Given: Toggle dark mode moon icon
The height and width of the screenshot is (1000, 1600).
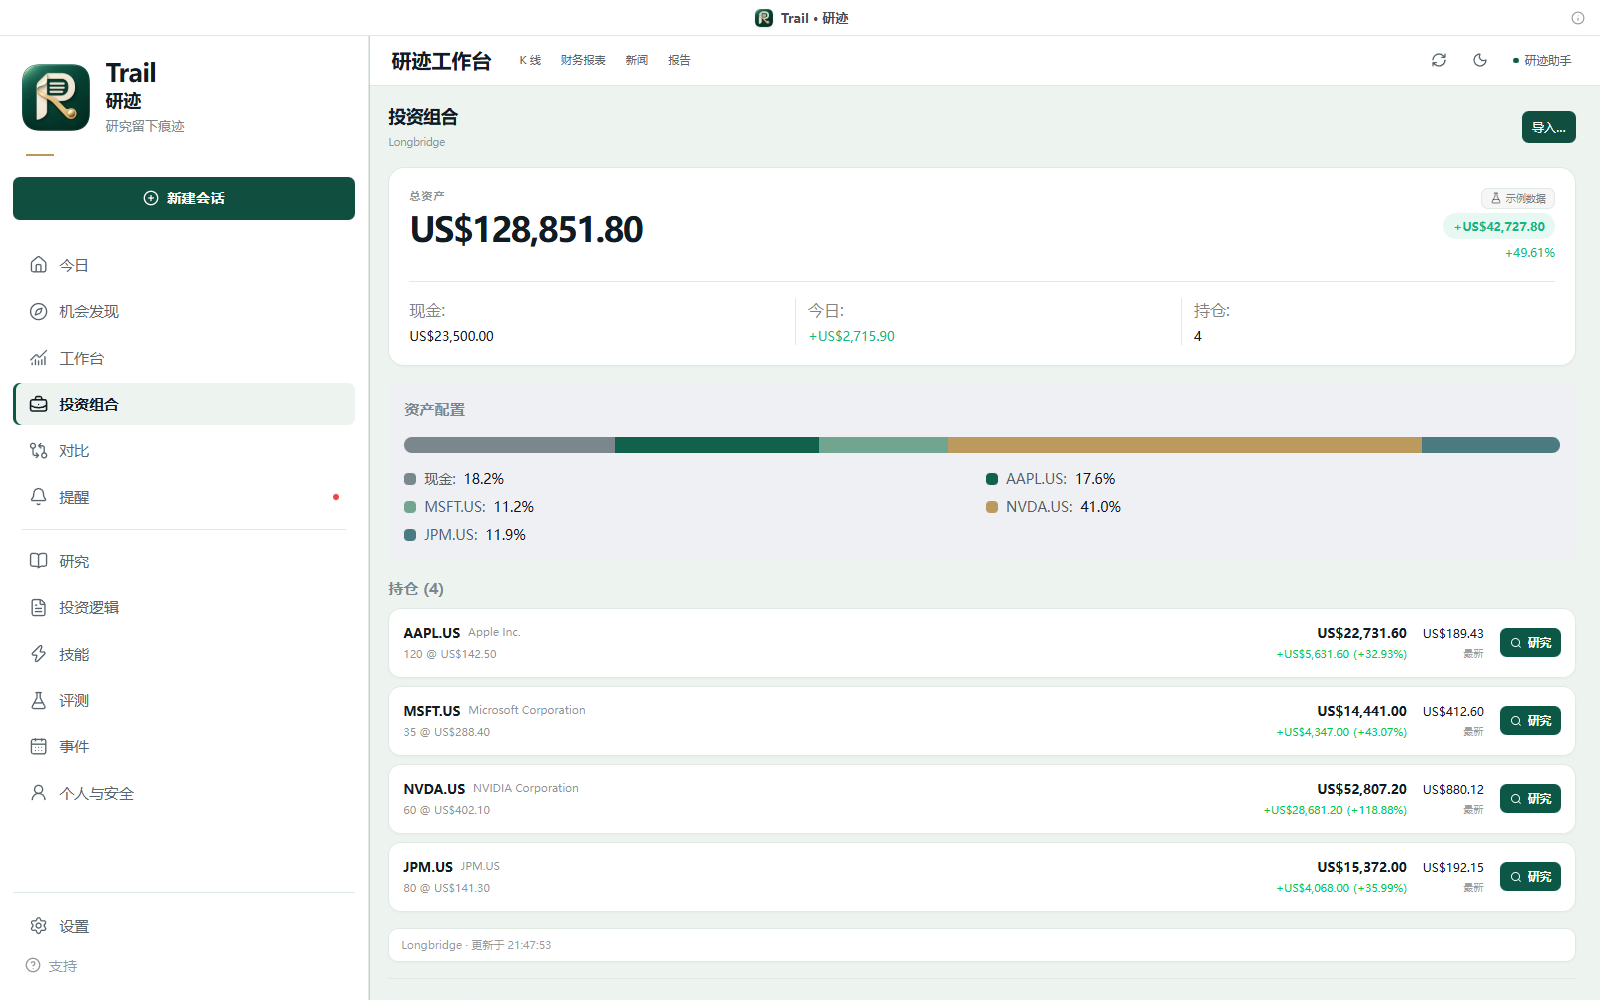Looking at the screenshot, I should click(x=1480, y=60).
